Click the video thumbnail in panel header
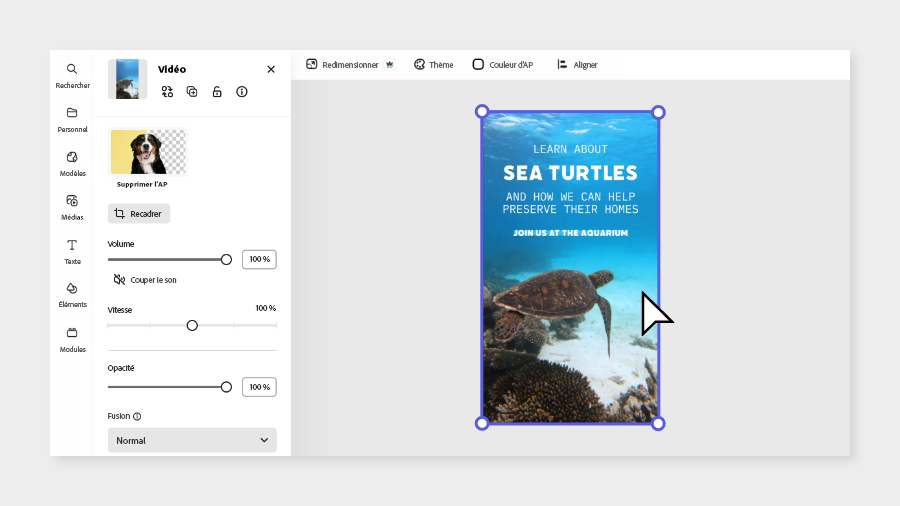The width and height of the screenshot is (900, 506). tap(127, 79)
